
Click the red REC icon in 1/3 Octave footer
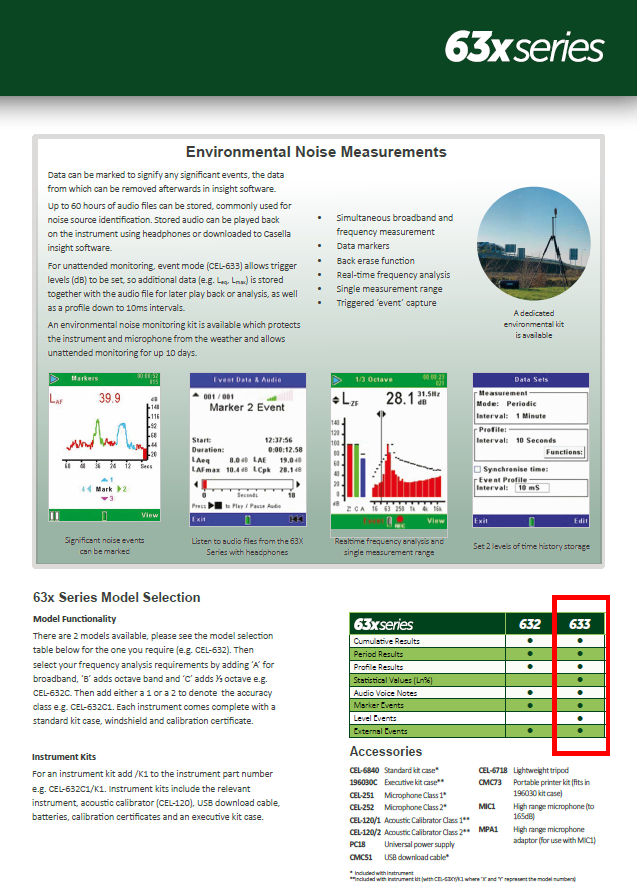tap(400, 522)
